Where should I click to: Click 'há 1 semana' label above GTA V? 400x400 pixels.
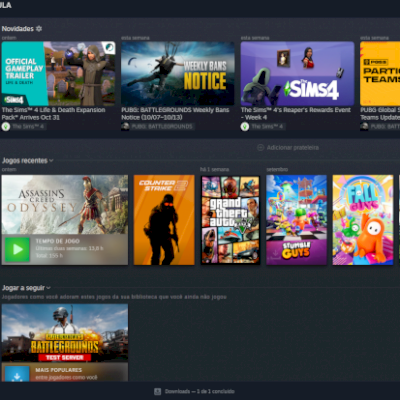[x=214, y=169]
